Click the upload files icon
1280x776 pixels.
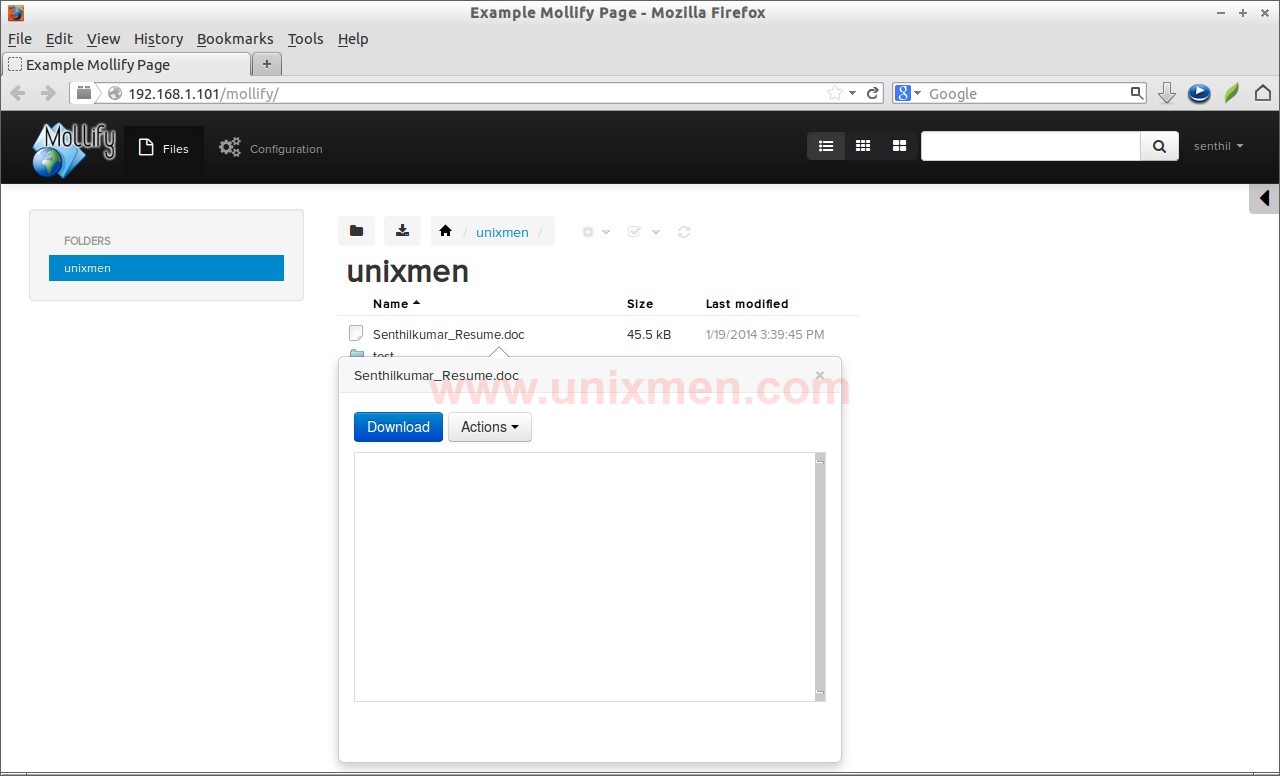(x=402, y=231)
